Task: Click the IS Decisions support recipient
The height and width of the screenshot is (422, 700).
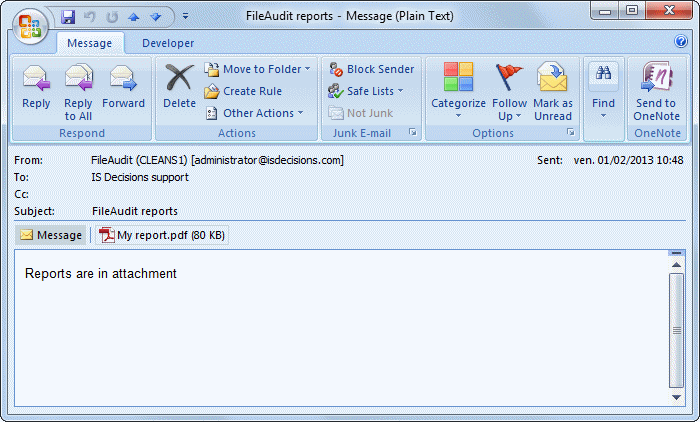Action: pos(140,177)
